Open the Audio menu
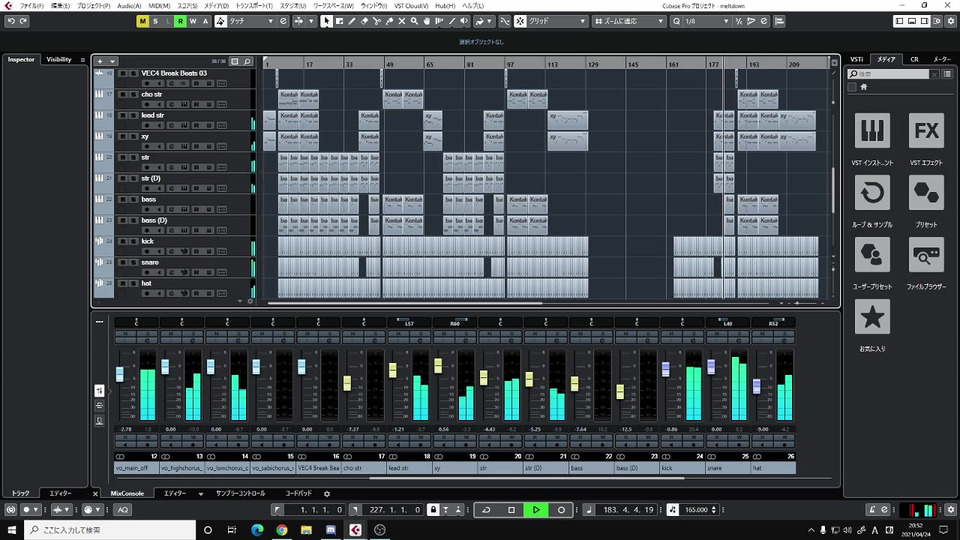The height and width of the screenshot is (540, 960). (128, 6)
